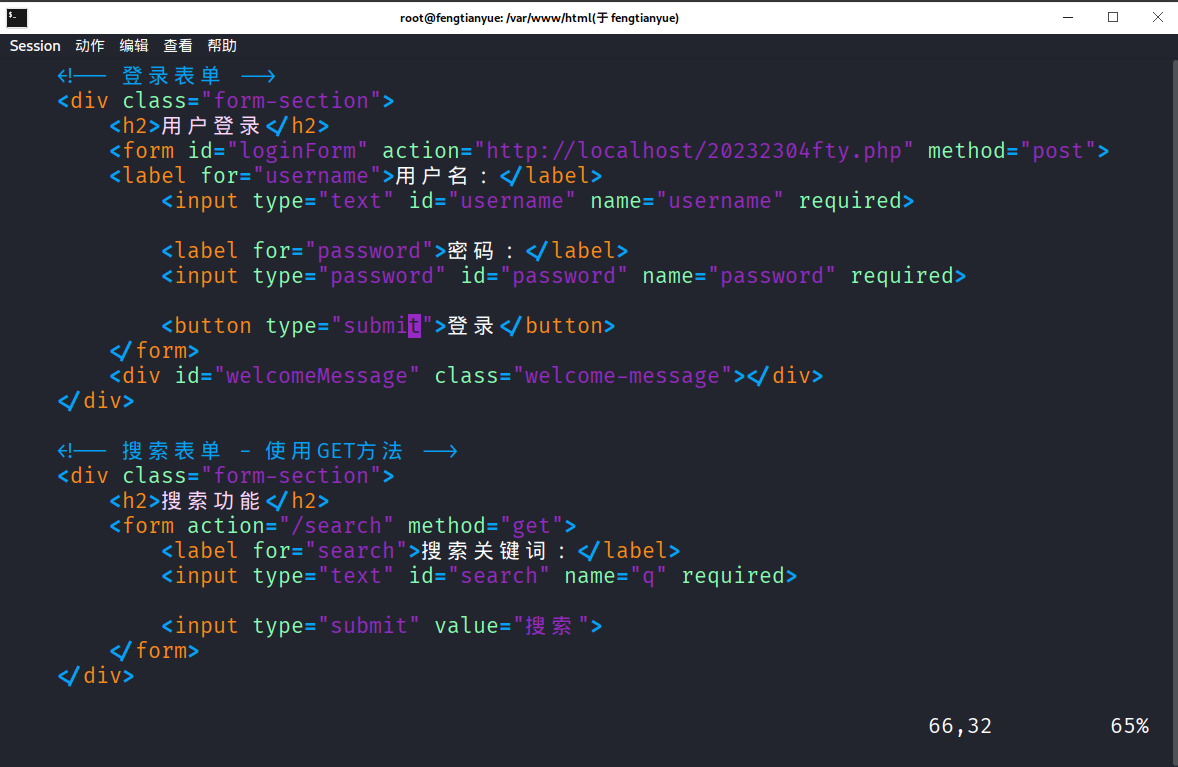Click value="搜索" attribute
The height and width of the screenshot is (767, 1178).
(512, 626)
